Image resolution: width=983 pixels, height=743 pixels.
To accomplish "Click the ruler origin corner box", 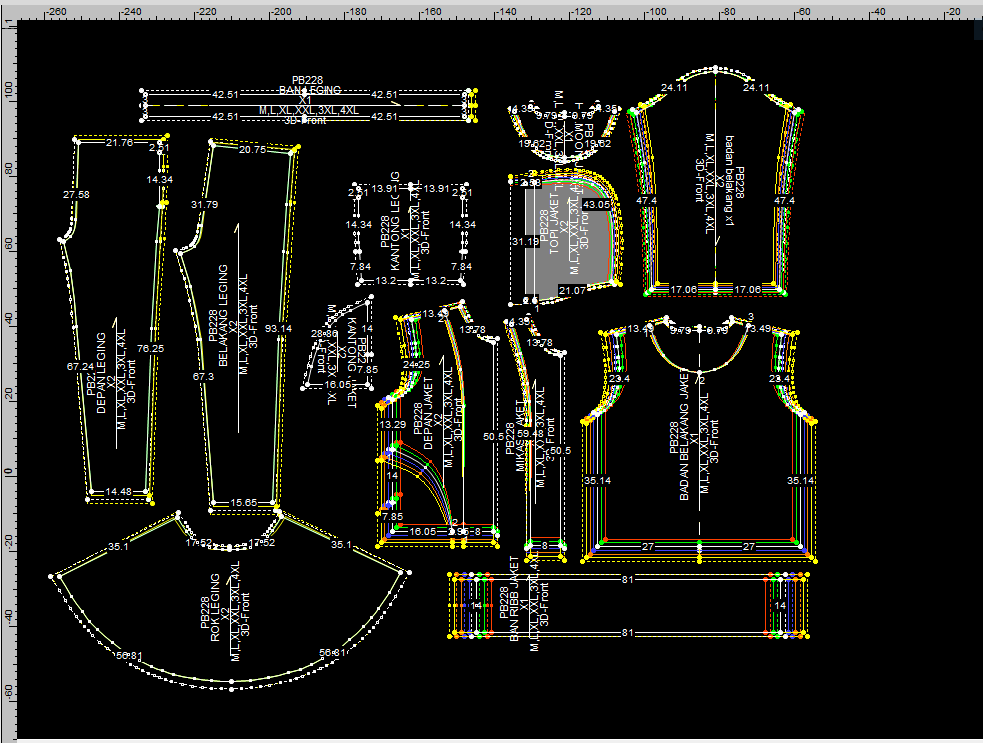I will pyautogui.click(x=8, y=12).
